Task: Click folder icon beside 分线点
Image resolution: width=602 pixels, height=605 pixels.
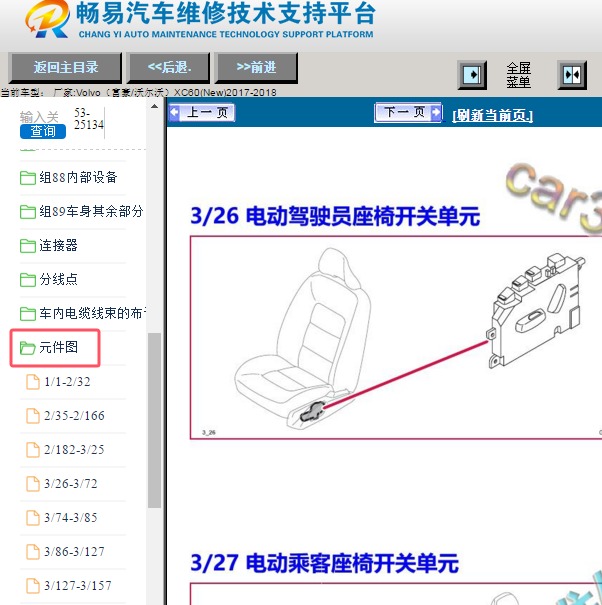Action: pyautogui.click(x=28, y=280)
